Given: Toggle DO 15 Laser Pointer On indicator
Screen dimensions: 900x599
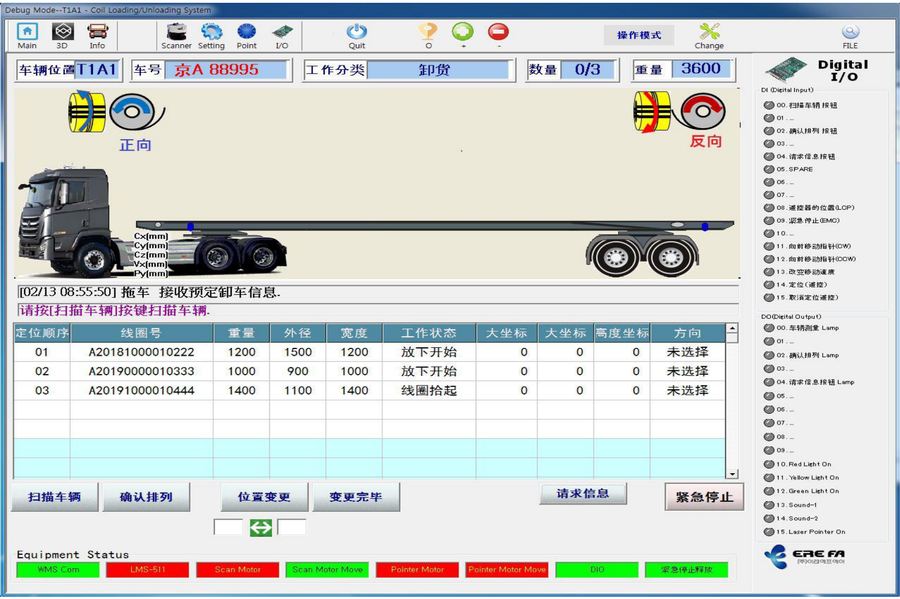Looking at the screenshot, I should [x=769, y=532].
